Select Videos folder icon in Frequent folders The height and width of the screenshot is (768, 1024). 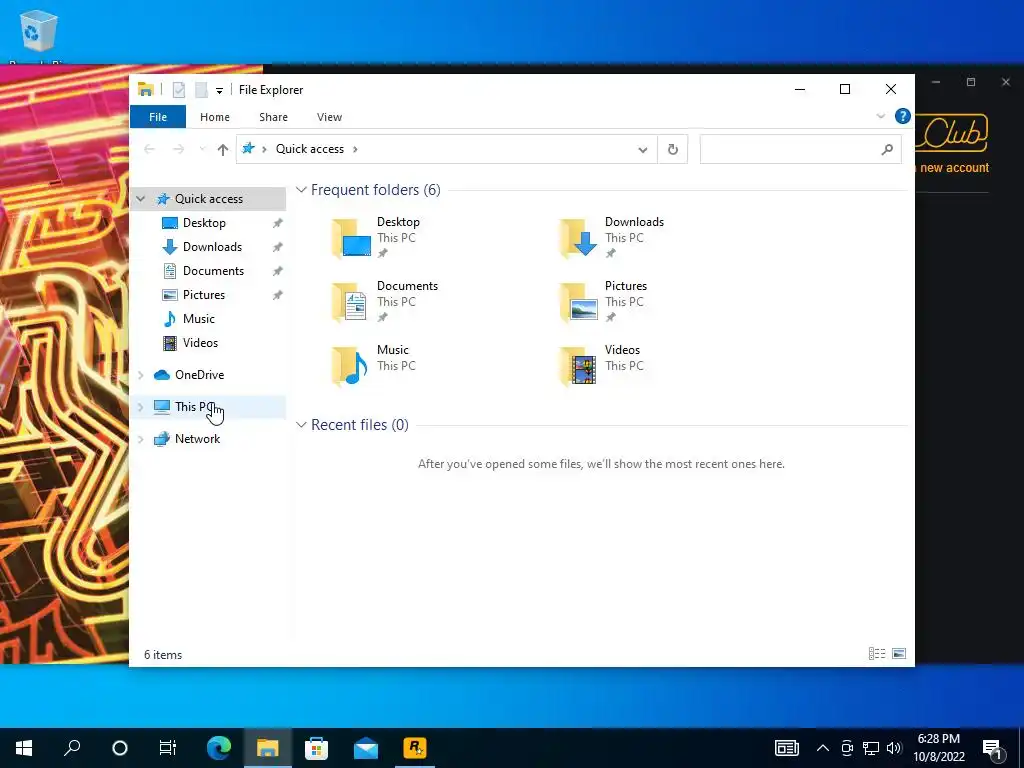(x=579, y=367)
